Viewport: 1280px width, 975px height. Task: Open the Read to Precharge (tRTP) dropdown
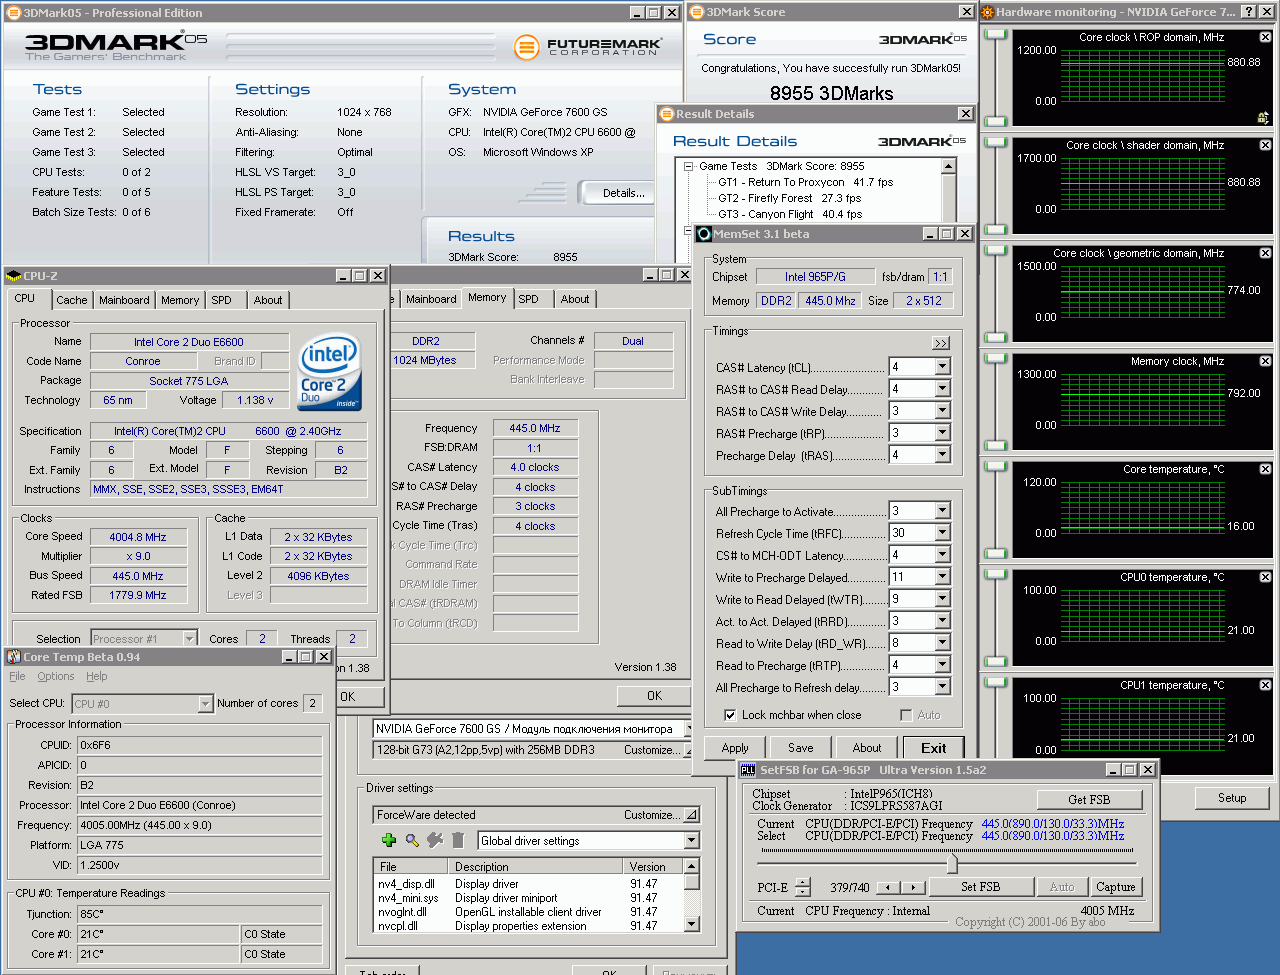942,665
